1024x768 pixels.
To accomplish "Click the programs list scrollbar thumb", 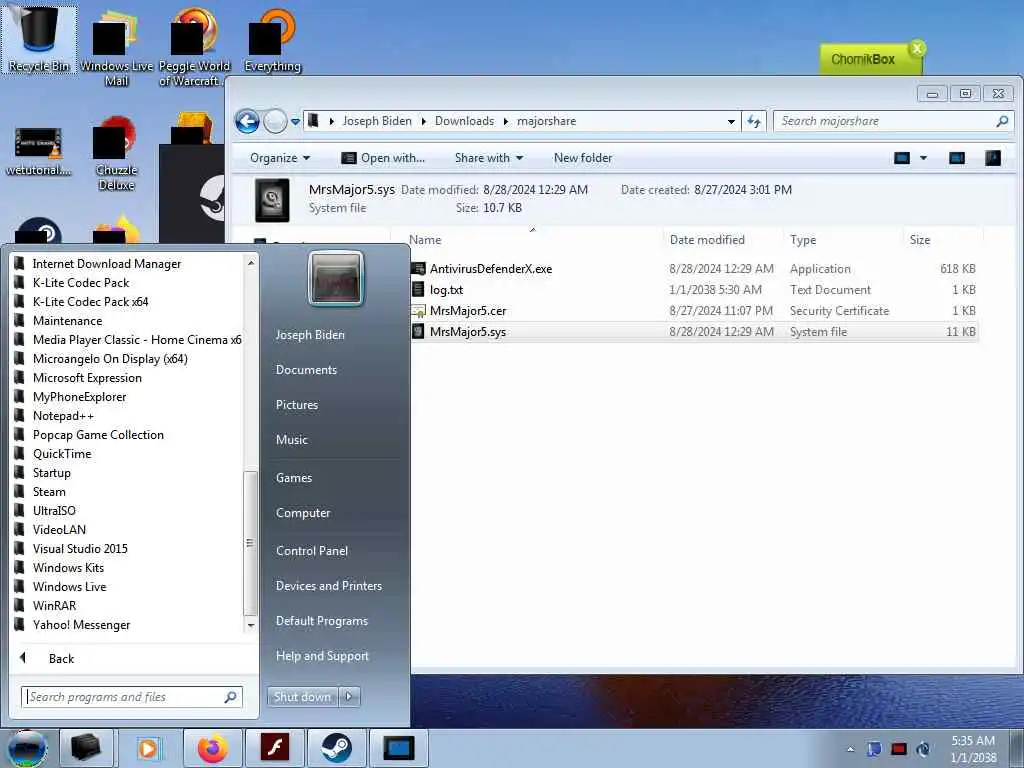I will [250, 543].
